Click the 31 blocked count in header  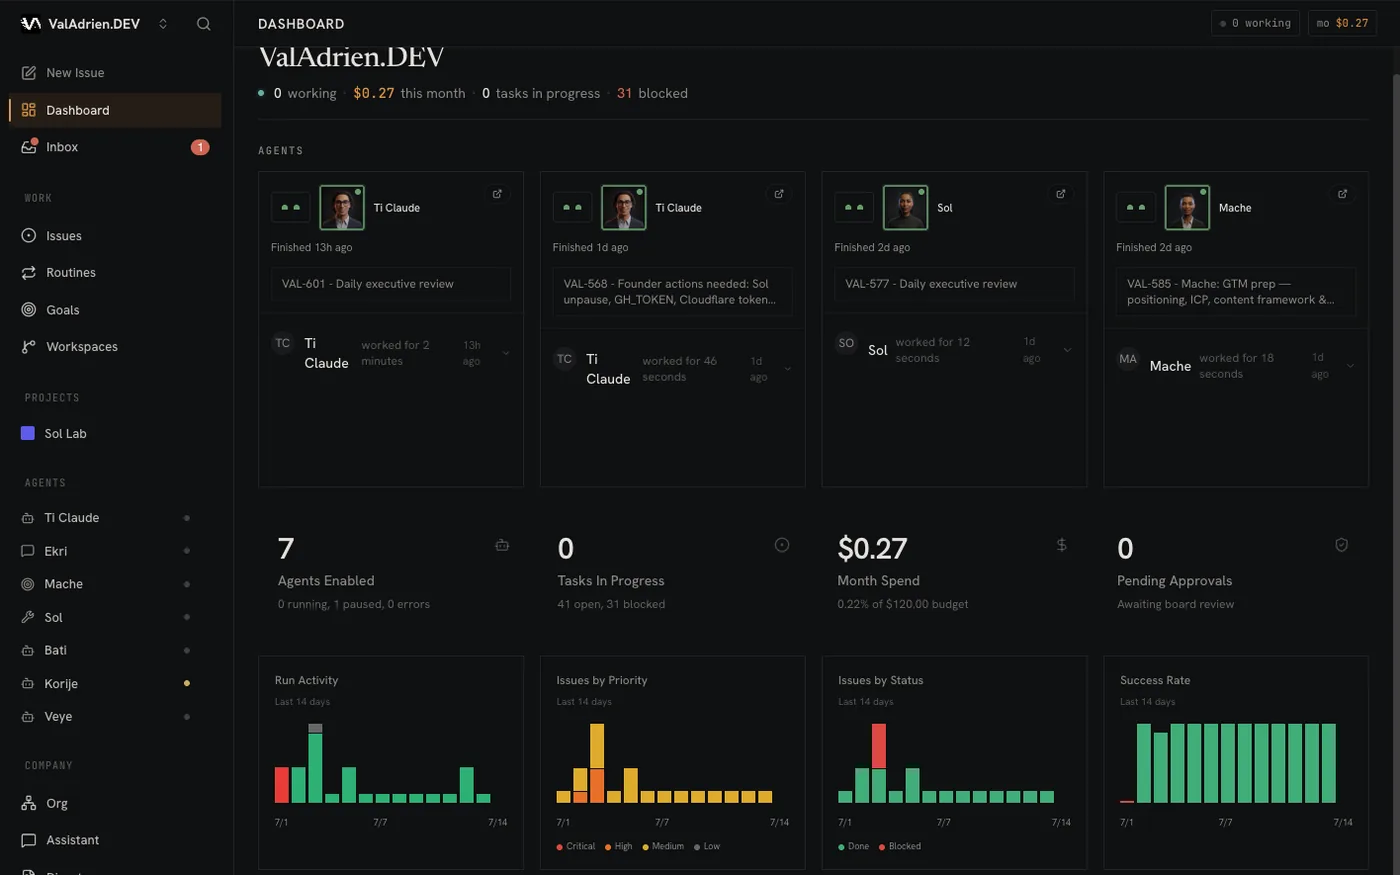click(624, 93)
